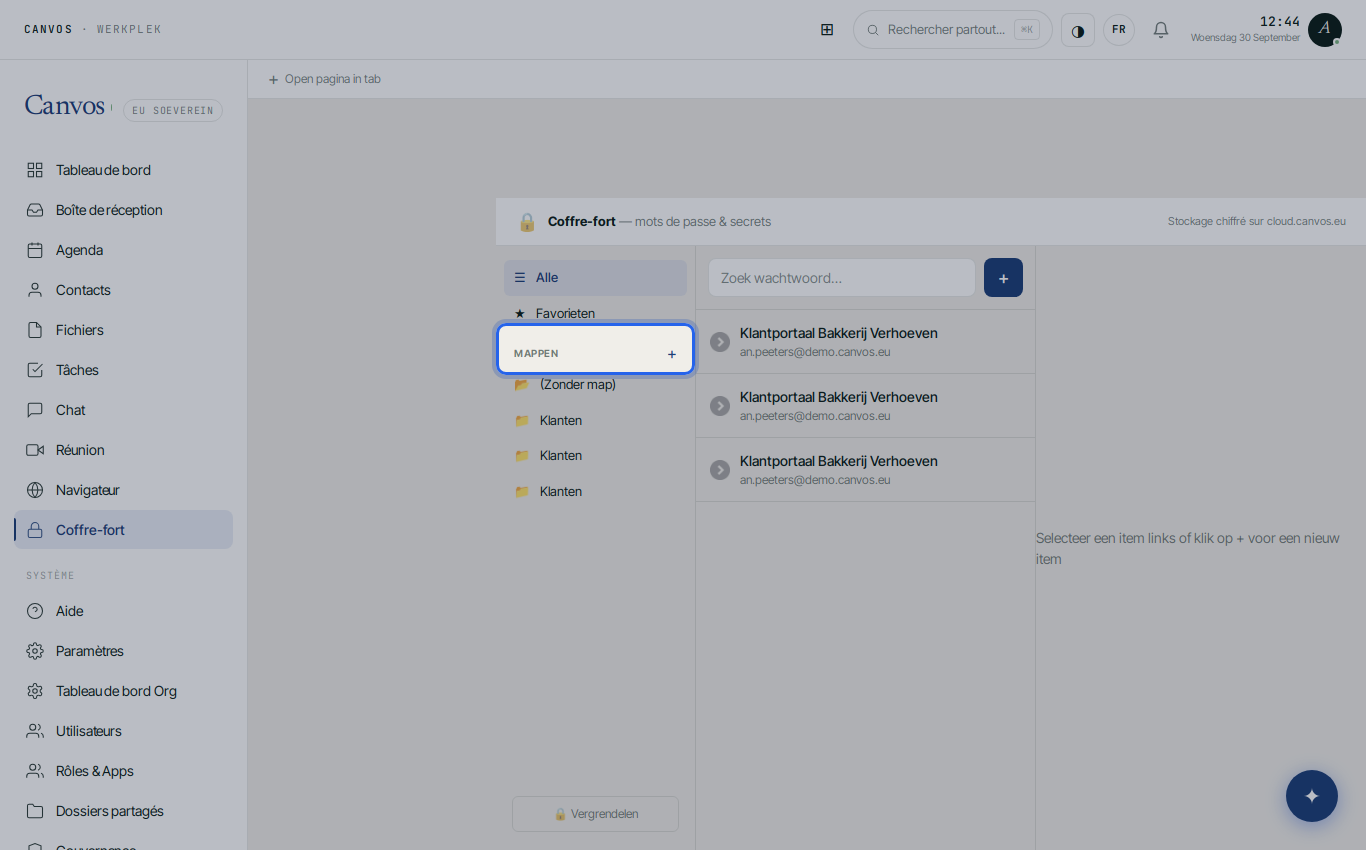Click Open pagina in tab
Image resolution: width=1366 pixels, height=850 pixels.
click(324, 79)
